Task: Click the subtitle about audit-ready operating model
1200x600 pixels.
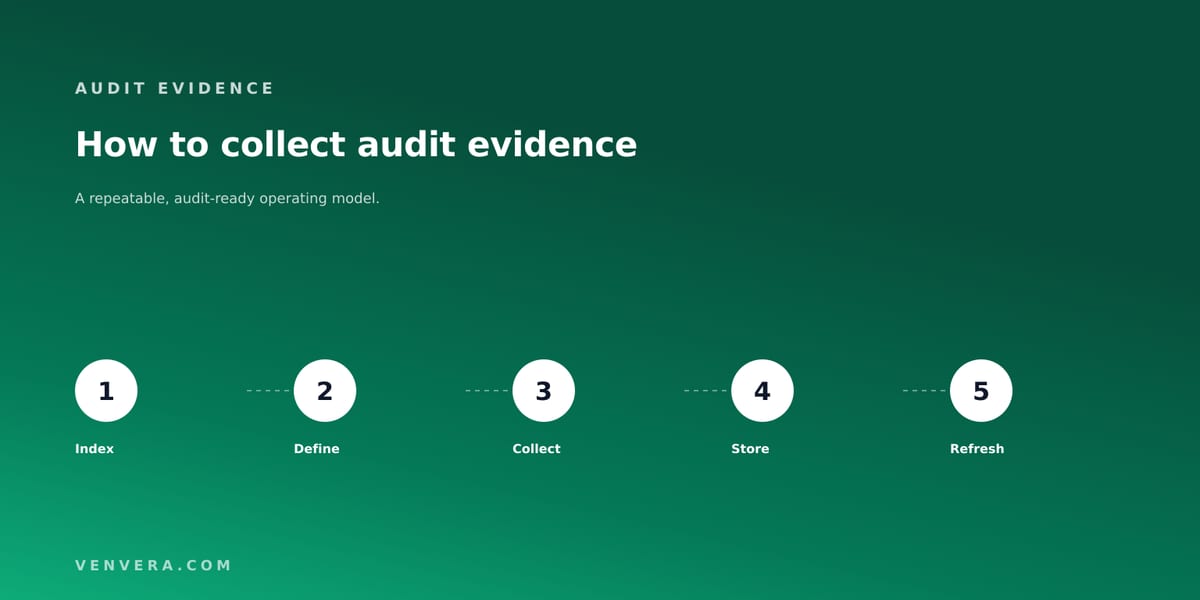Action: [227, 199]
